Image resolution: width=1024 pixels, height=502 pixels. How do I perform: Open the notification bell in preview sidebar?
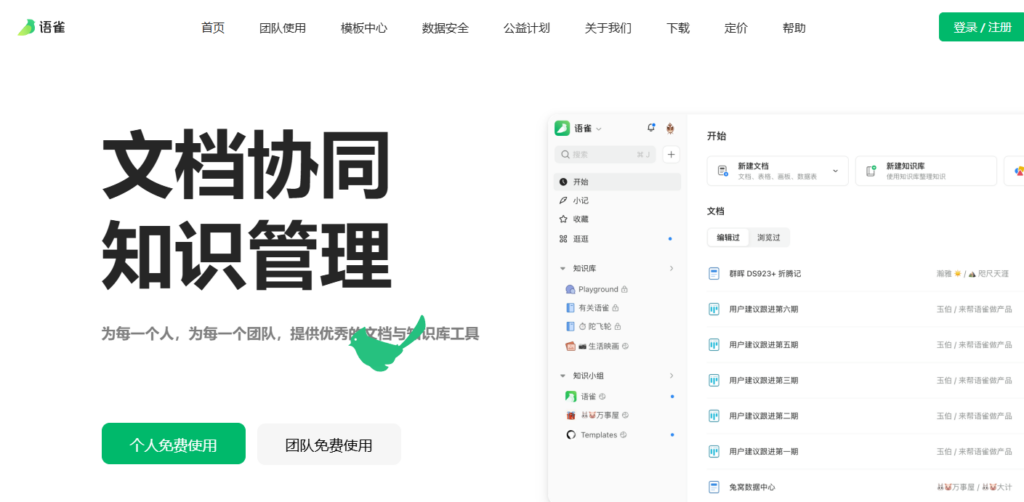pyautogui.click(x=650, y=128)
